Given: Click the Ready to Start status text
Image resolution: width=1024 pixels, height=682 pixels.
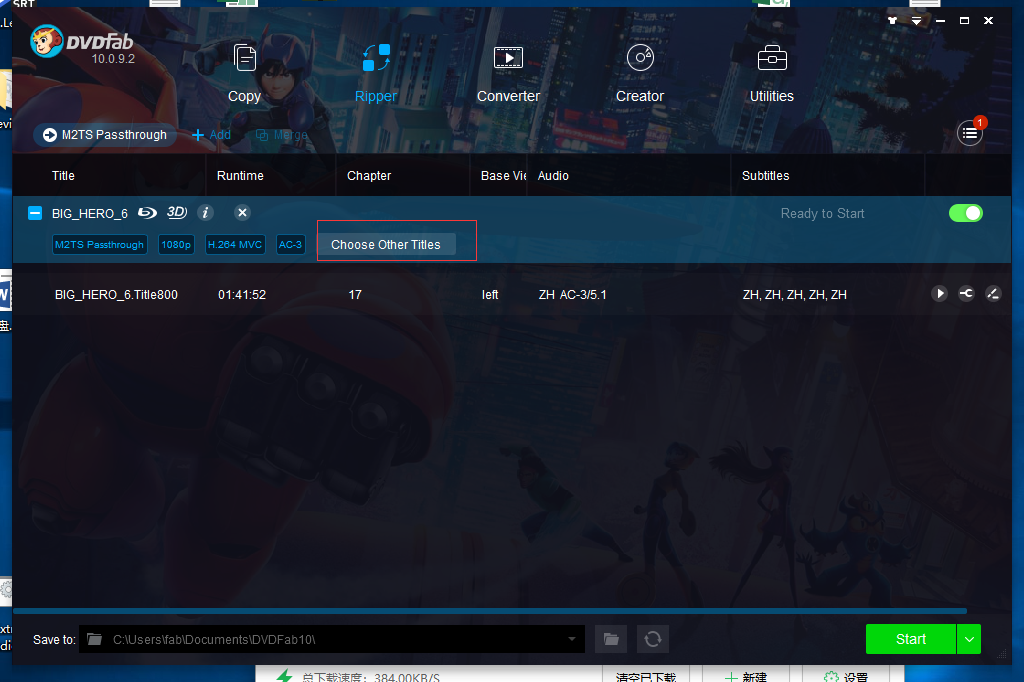Looking at the screenshot, I should click(x=822, y=214).
